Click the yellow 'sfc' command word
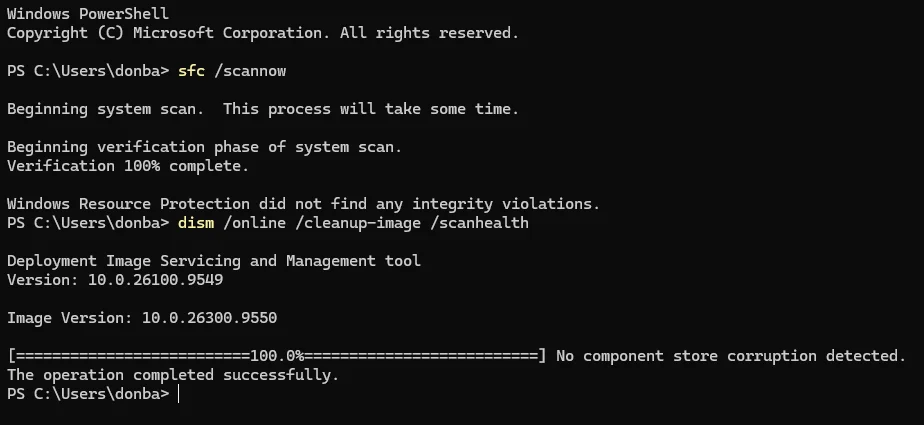Screen dimensions: 924x425 (x=191, y=71)
